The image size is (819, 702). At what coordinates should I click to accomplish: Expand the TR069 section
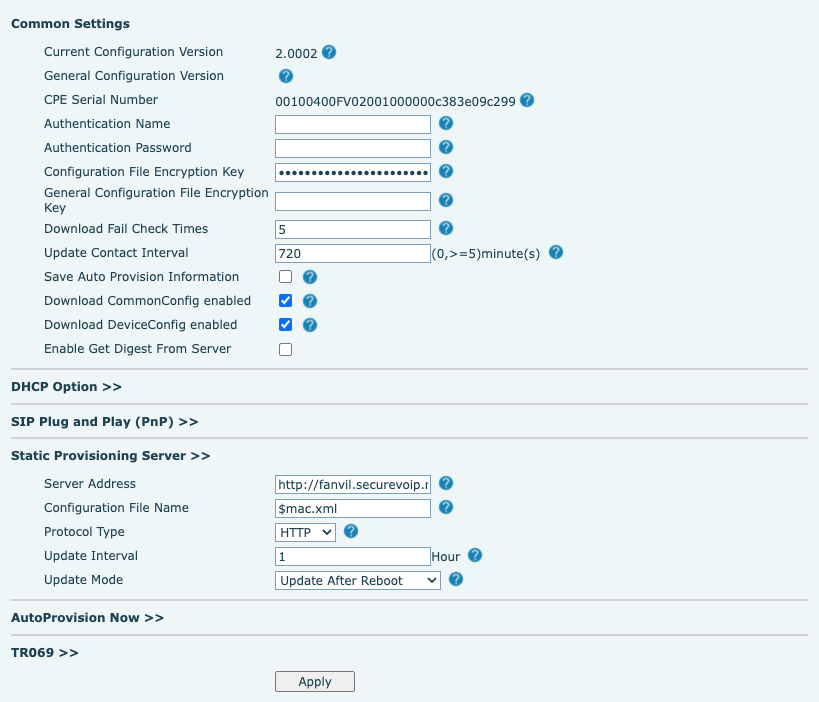pyautogui.click(x=44, y=653)
